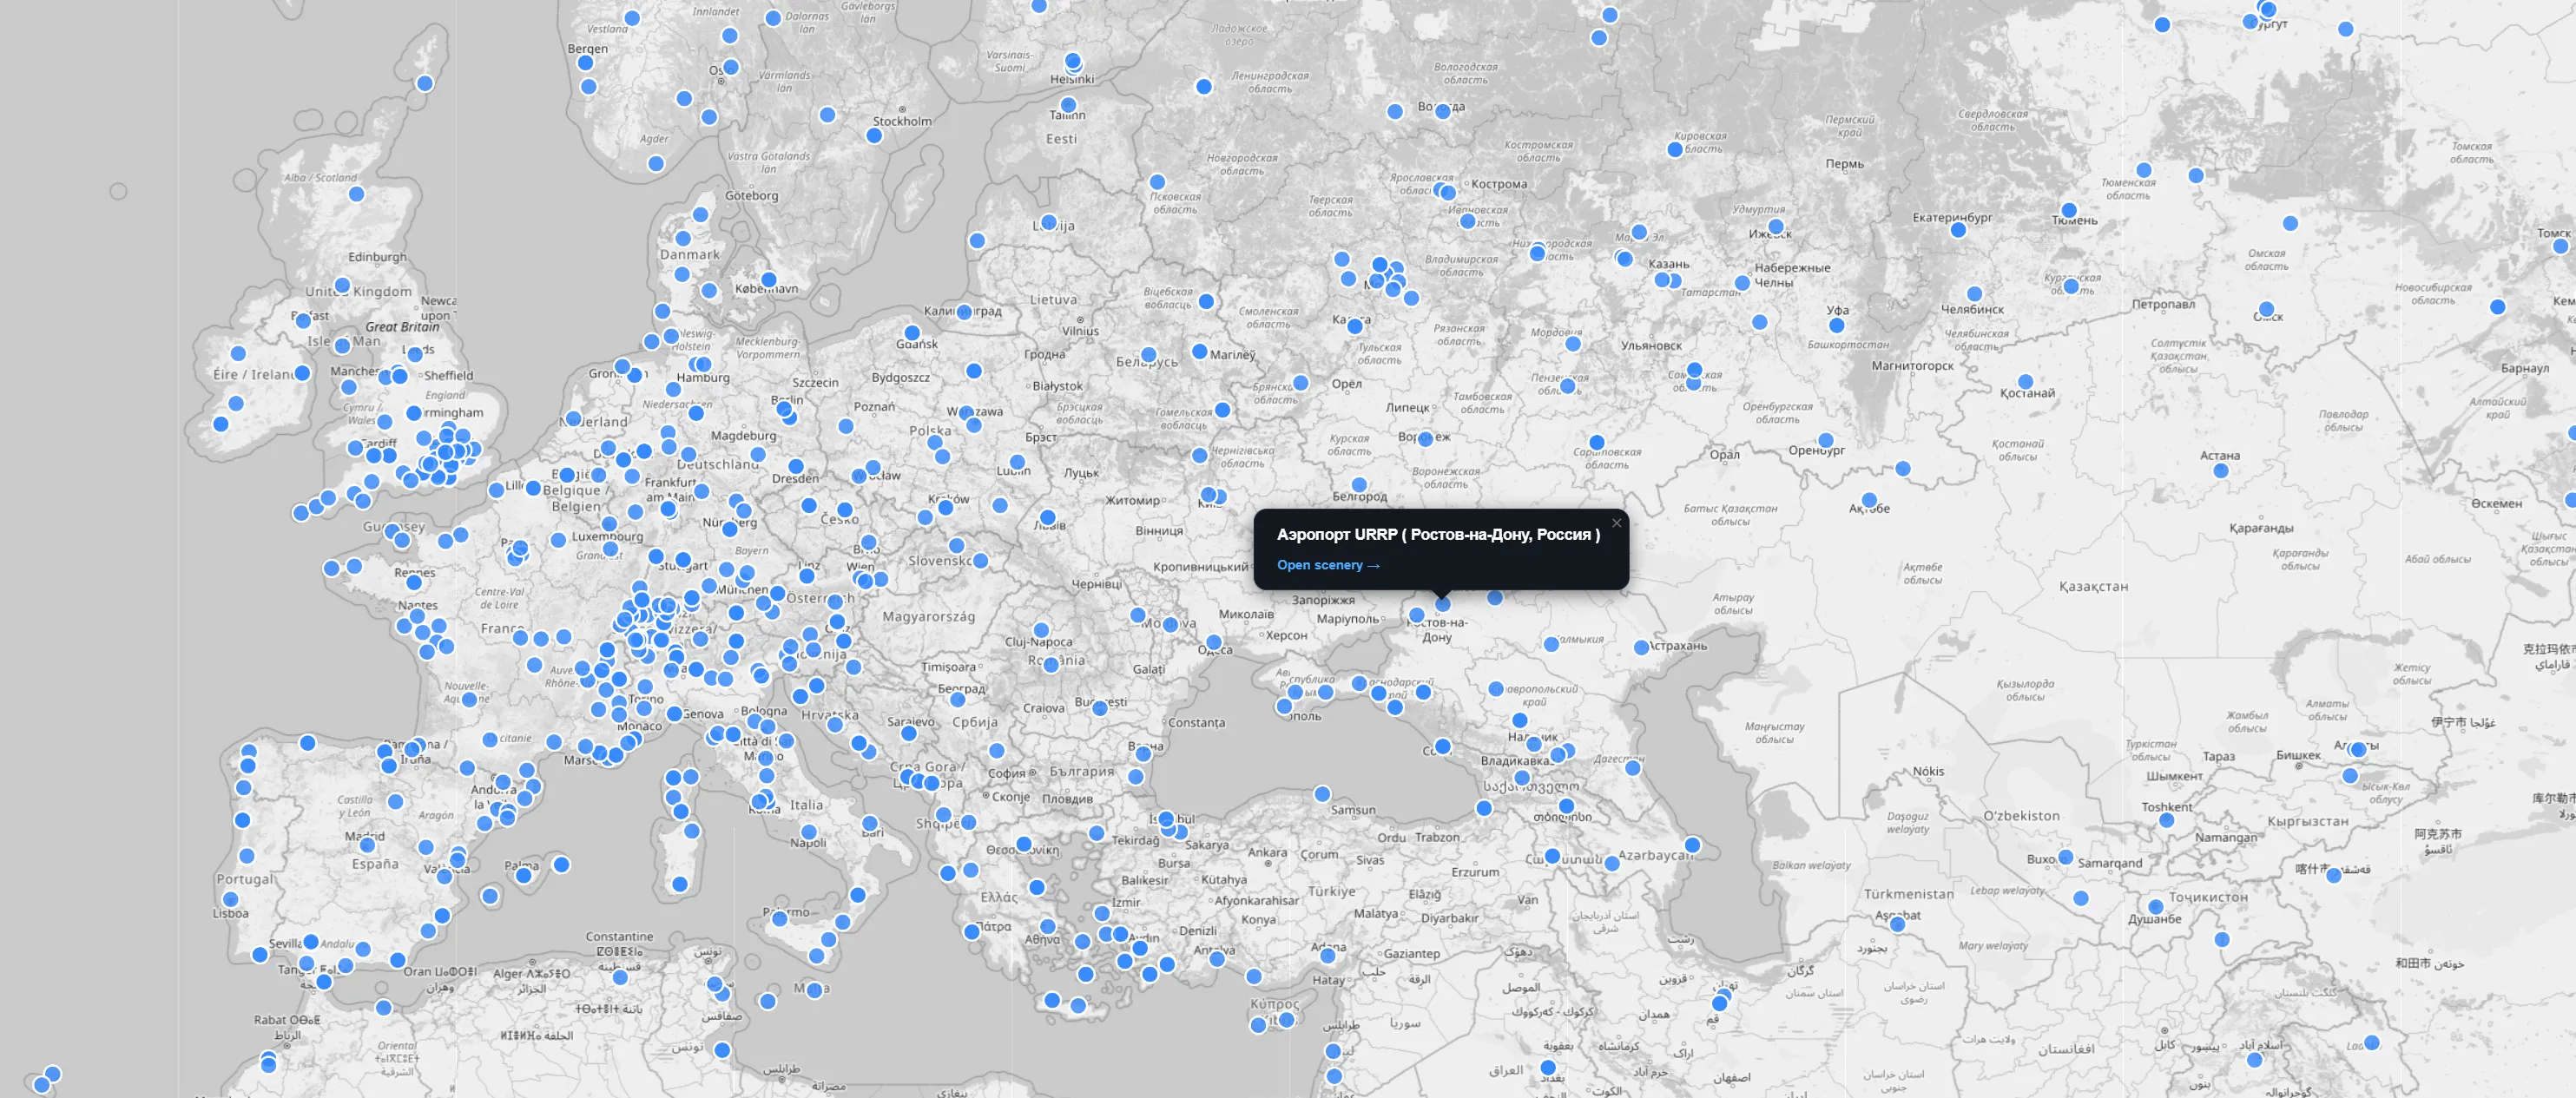Open the Ekaterinburg airport marker

(1958, 230)
